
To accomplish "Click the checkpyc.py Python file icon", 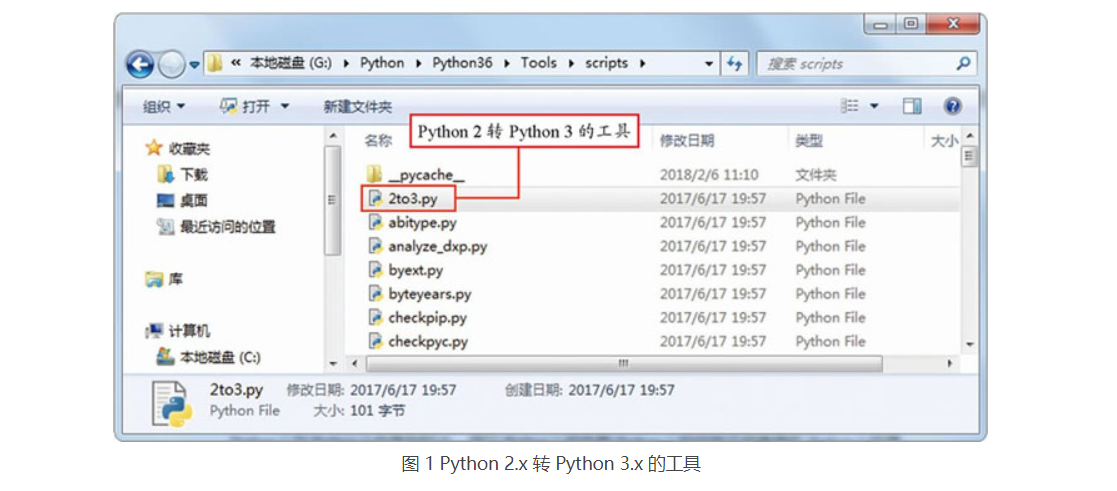I will [x=375, y=341].
